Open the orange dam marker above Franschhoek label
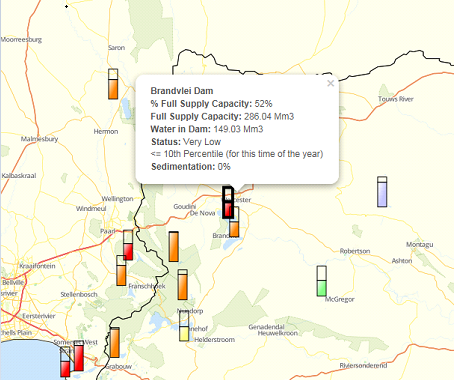 coord(121,270)
